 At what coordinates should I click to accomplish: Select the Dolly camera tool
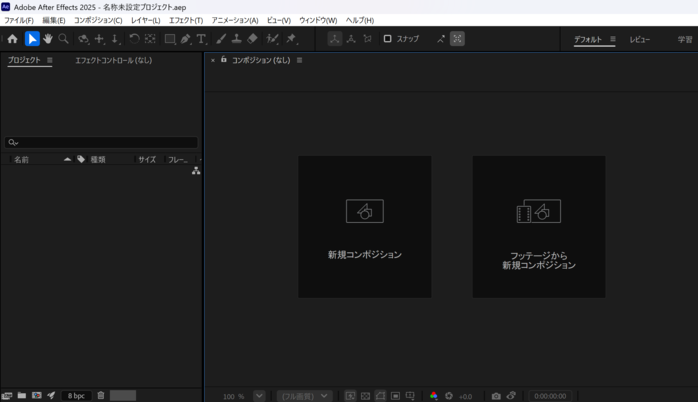point(115,39)
